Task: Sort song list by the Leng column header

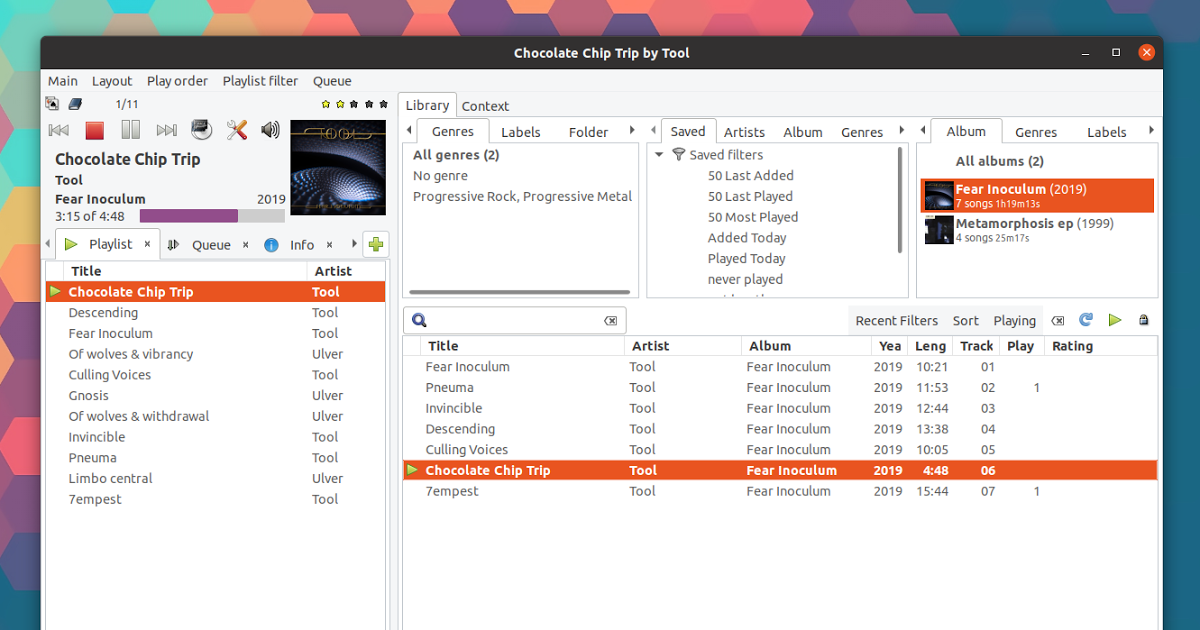Action: point(930,346)
